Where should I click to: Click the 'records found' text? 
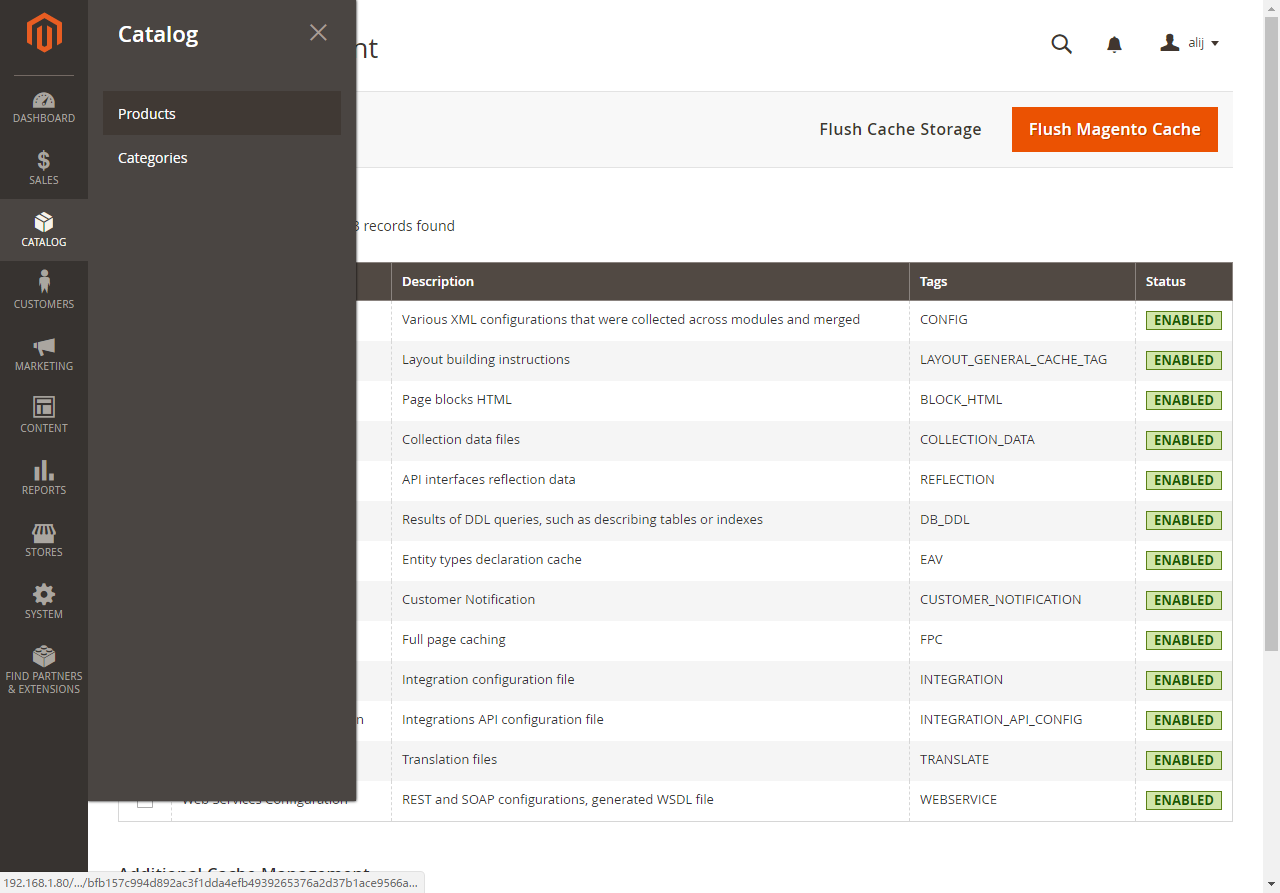click(409, 226)
